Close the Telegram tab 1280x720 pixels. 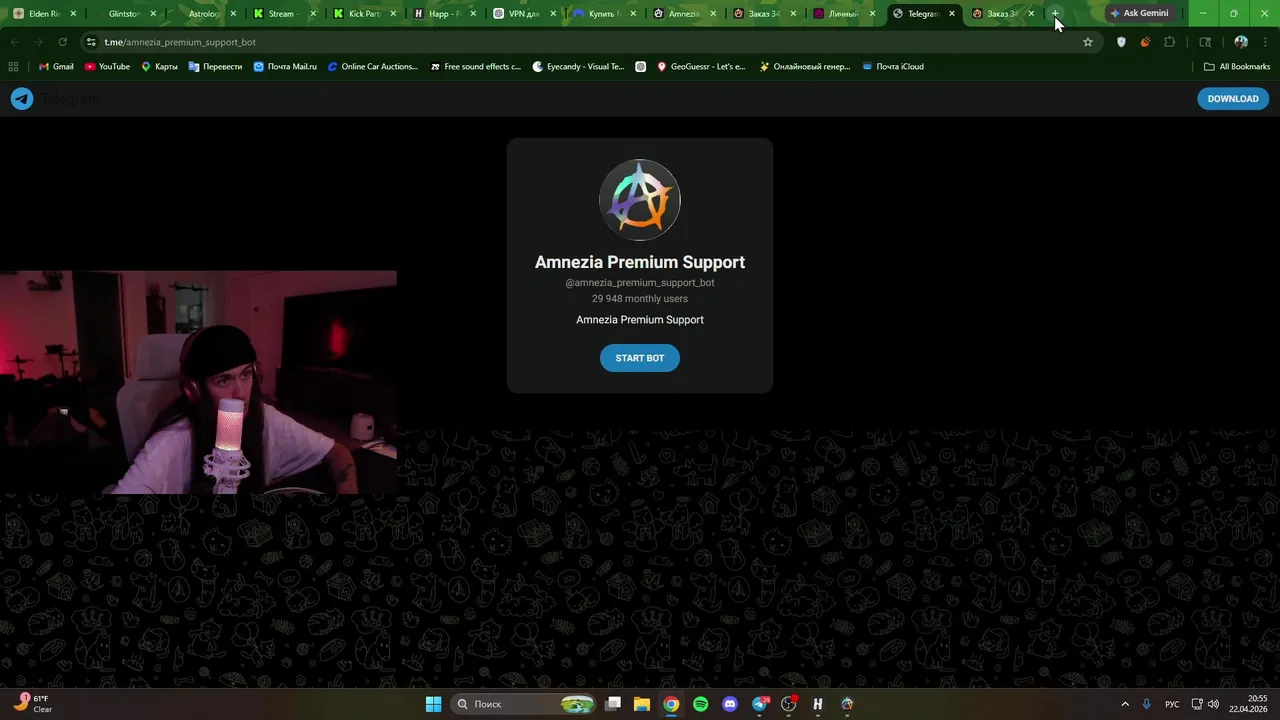[952, 14]
